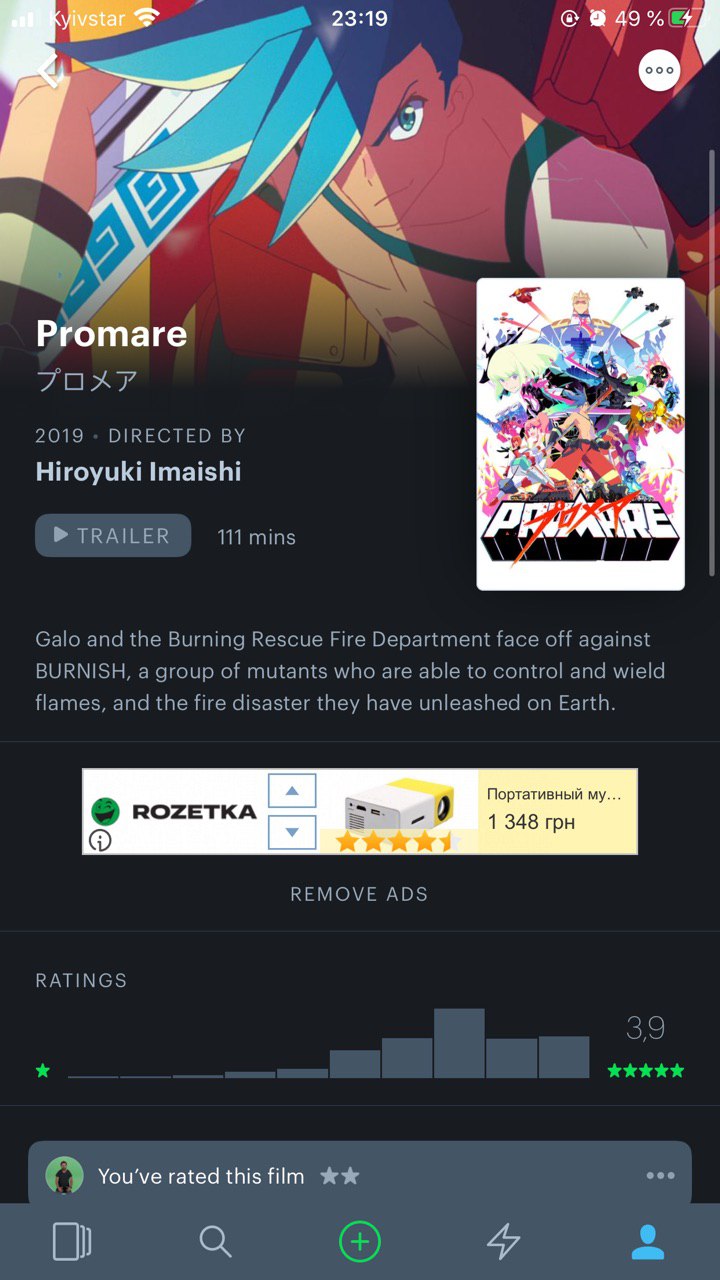Tap Remove Ads link

(359, 894)
